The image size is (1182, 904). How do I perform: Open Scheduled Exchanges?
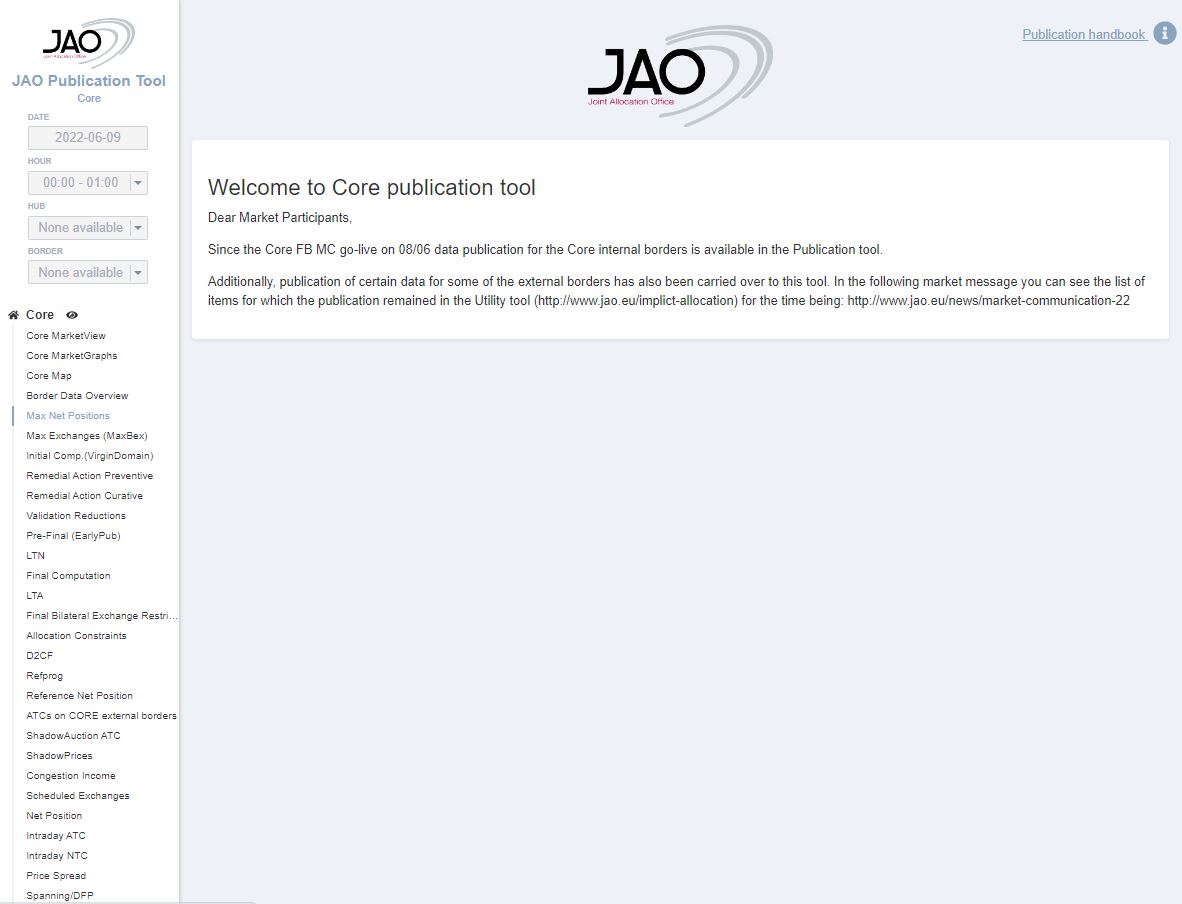pyautogui.click(x=78, y=795)
